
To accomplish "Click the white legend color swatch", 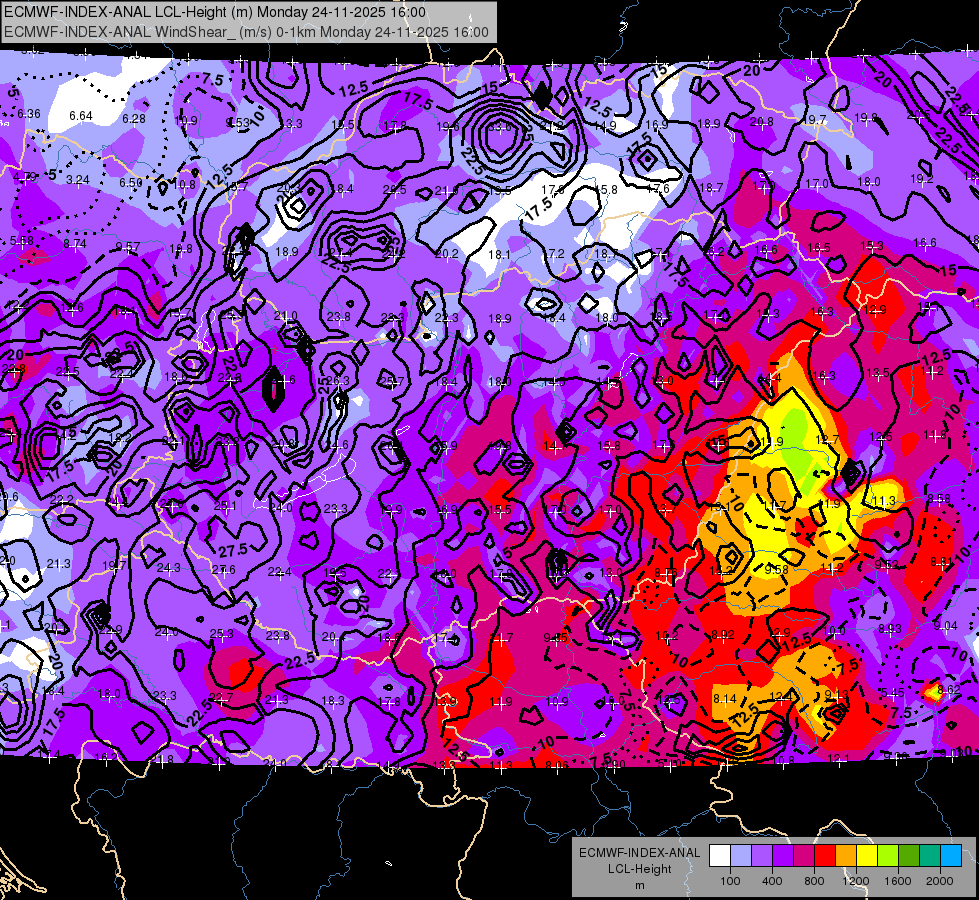I will coord(719,856).
